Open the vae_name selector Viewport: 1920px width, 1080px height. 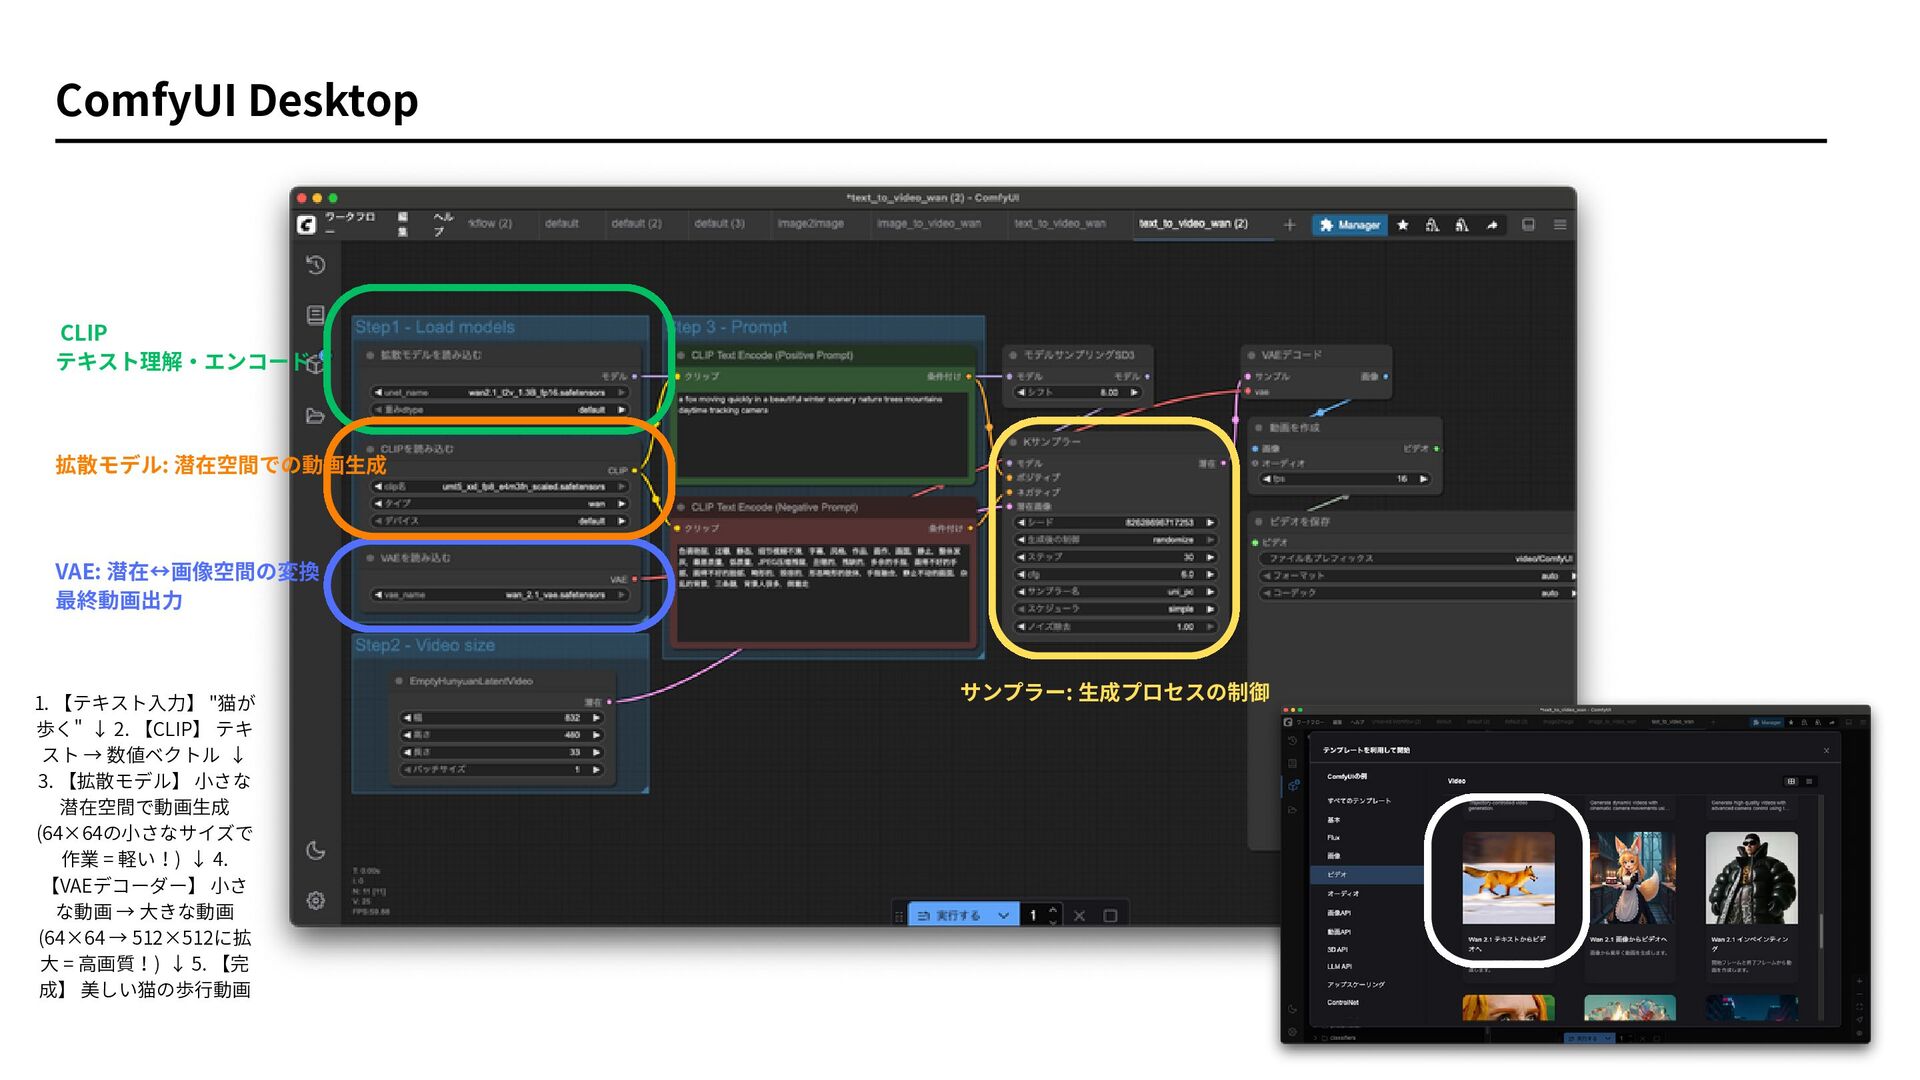[500, 595]
